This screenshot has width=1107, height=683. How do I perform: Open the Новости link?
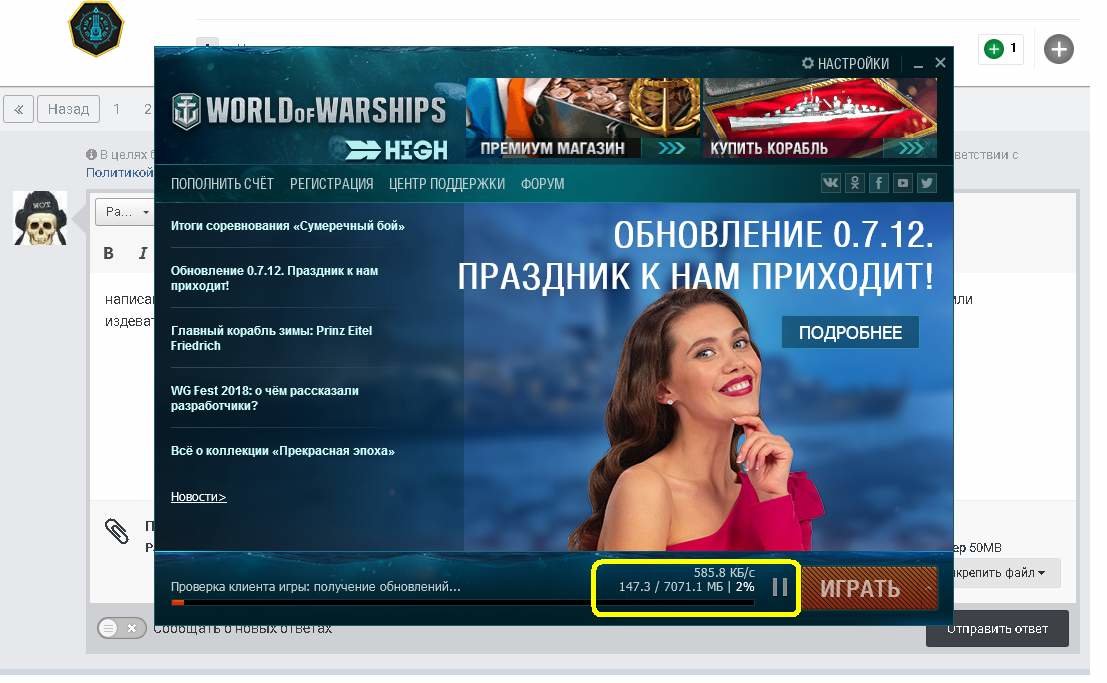198,497
